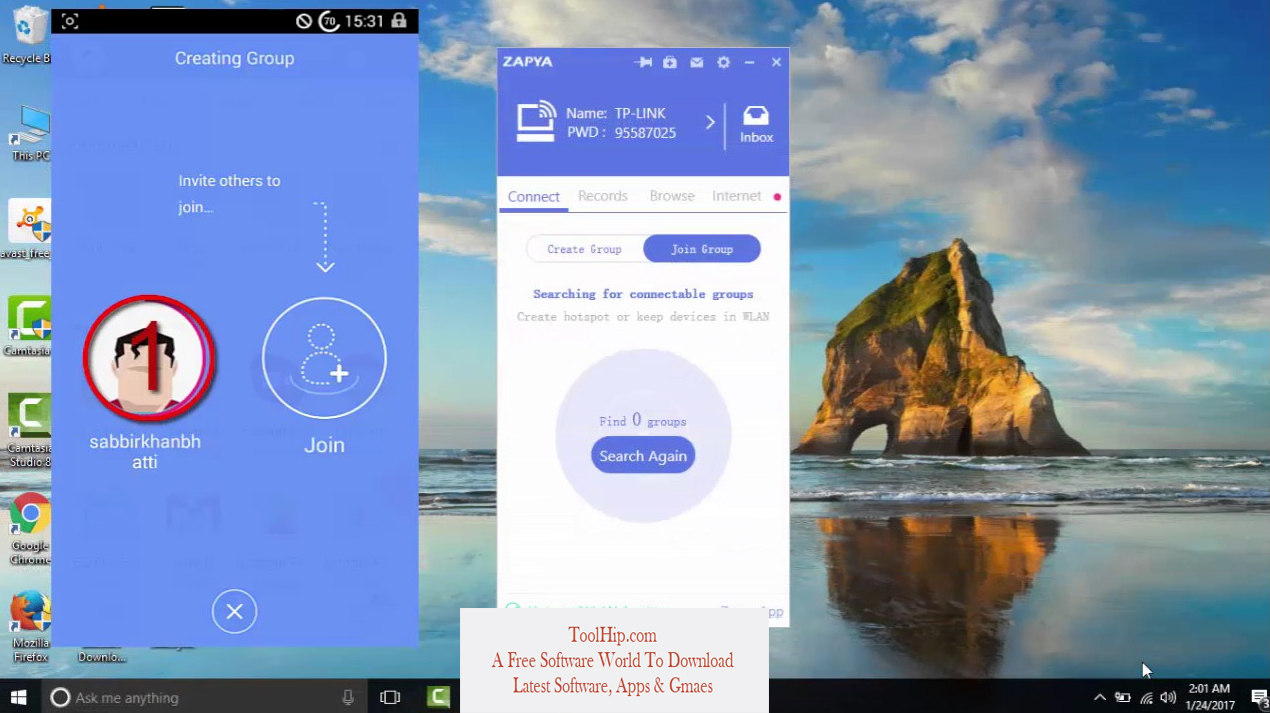Open the Windows Start menu
1270x713 pixels.
(x=18, y=697)
